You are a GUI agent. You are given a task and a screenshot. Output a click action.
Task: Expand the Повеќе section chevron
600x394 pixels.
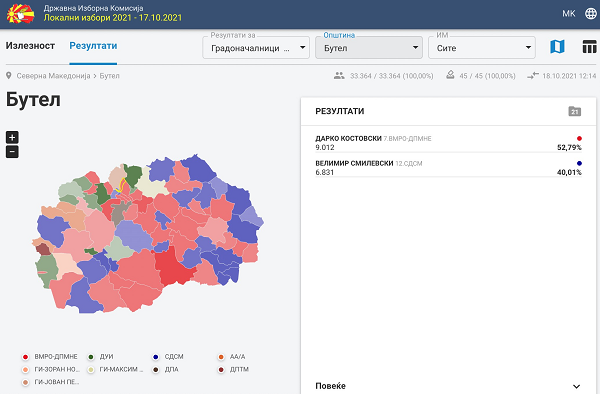click(576, 386)
